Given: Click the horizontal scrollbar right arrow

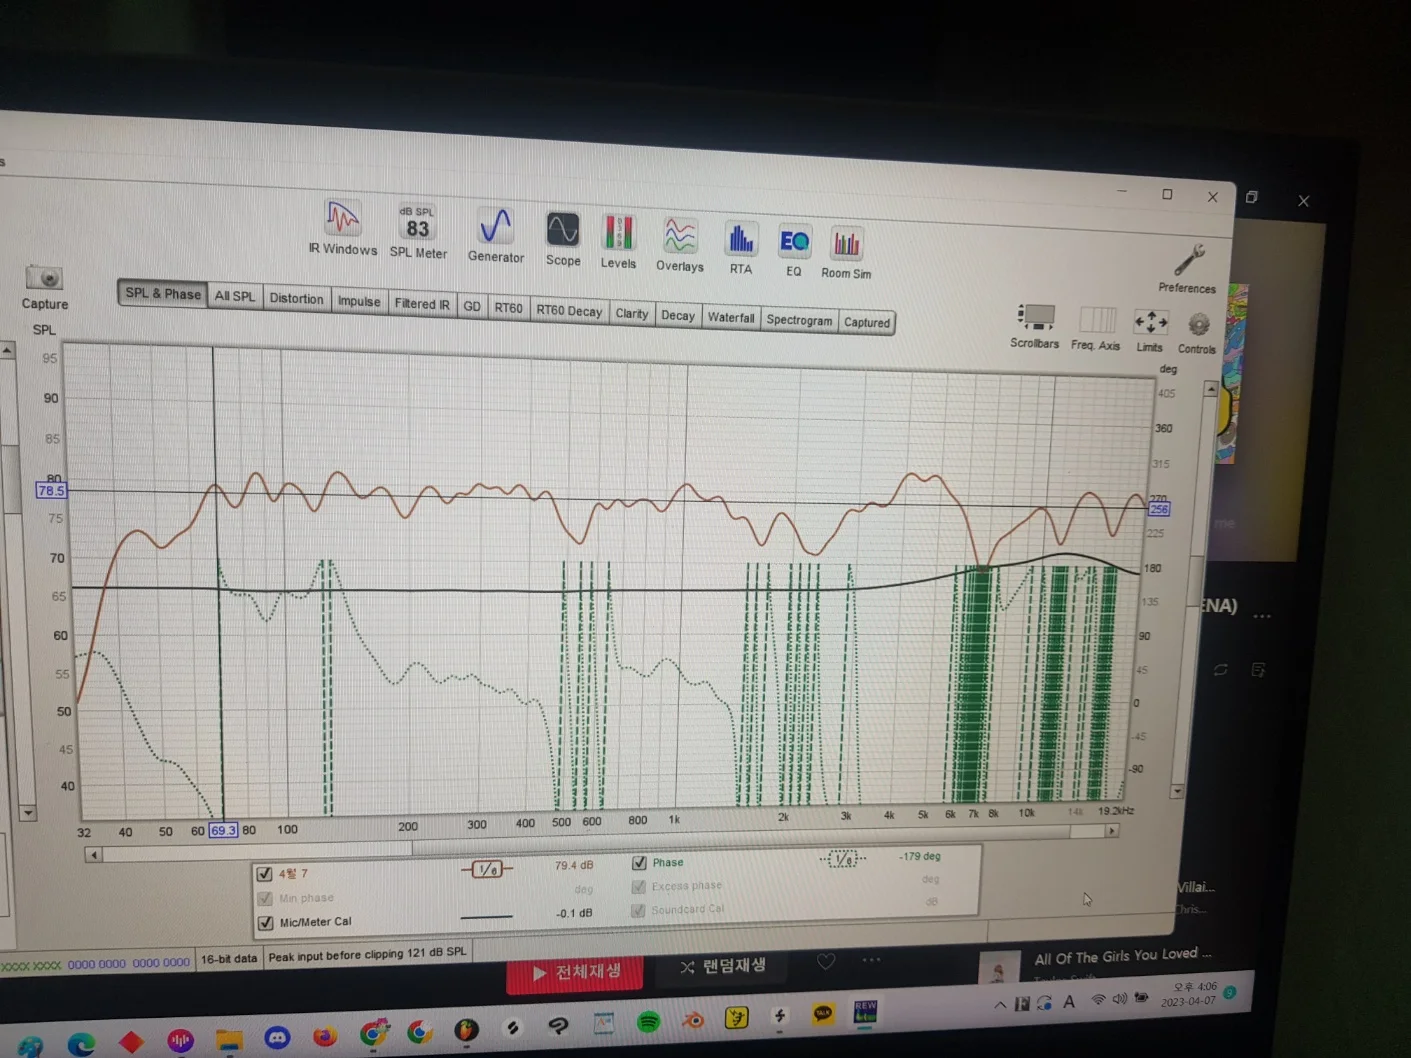Looking at the screenshot, I should (1111, 831).
